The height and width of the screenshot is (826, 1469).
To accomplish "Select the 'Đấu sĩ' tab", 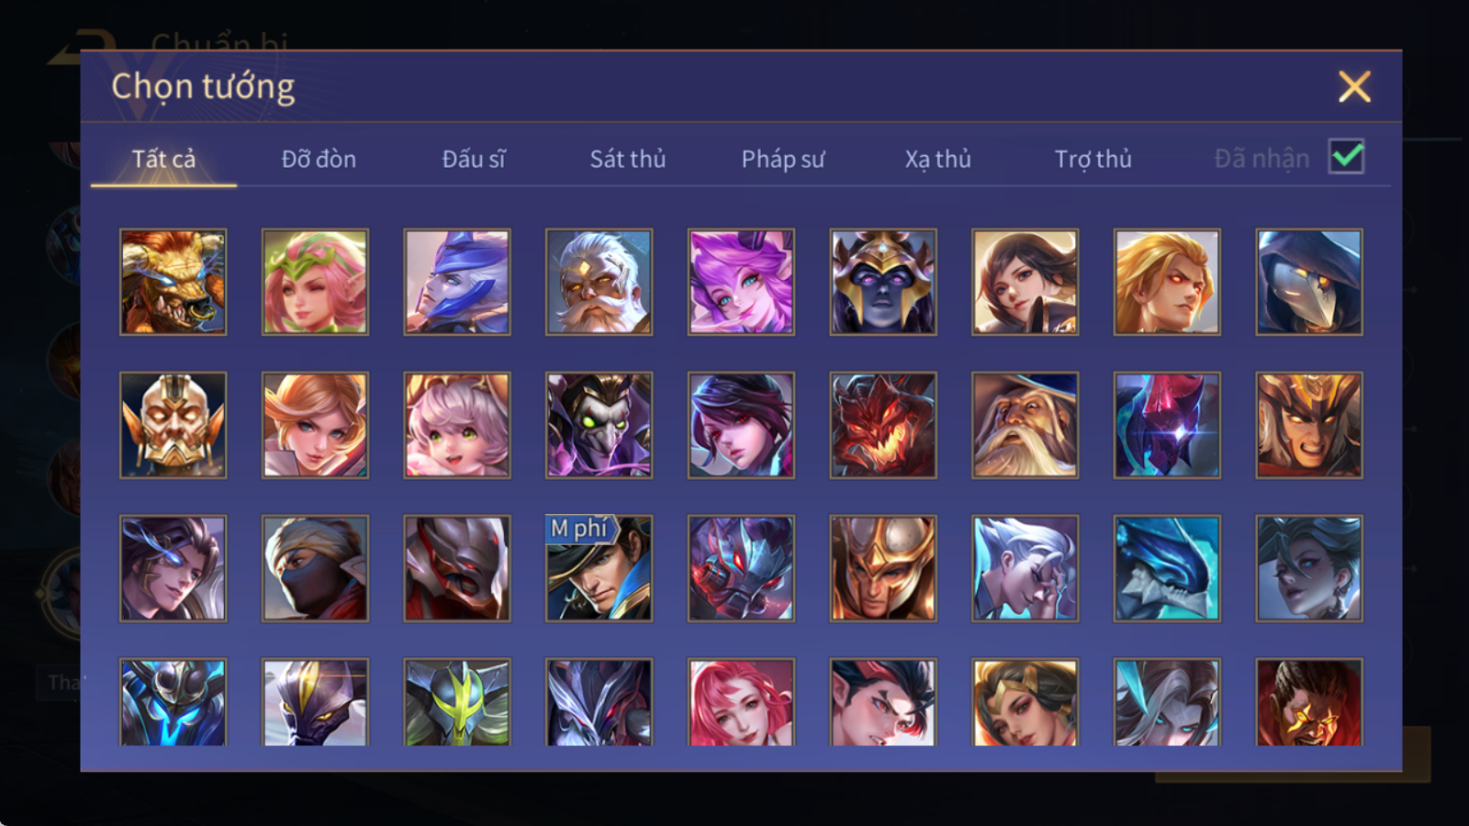I will 474,159.
